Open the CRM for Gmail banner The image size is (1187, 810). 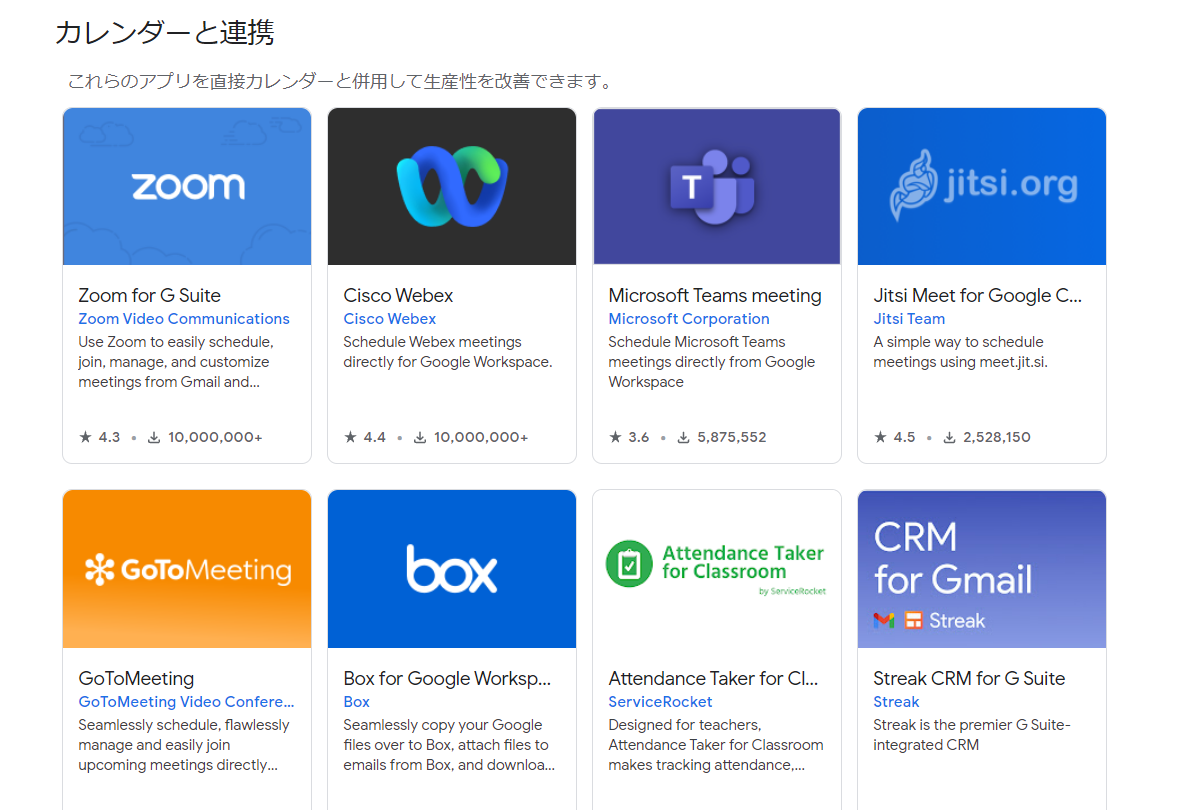point(982,569)
